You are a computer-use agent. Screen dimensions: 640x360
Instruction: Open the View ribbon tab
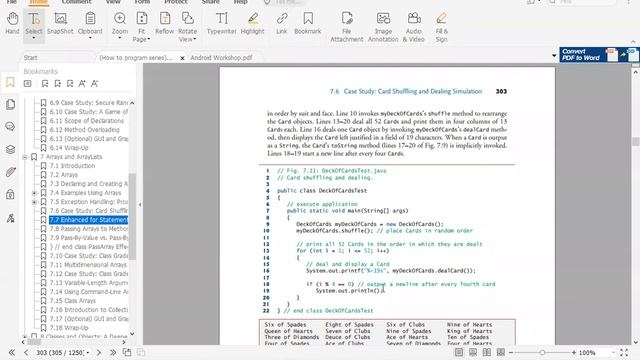113,2
